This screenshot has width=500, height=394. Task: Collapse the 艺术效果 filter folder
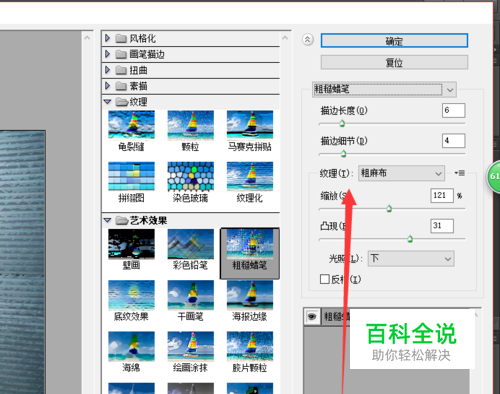click(x=107, y=220)
